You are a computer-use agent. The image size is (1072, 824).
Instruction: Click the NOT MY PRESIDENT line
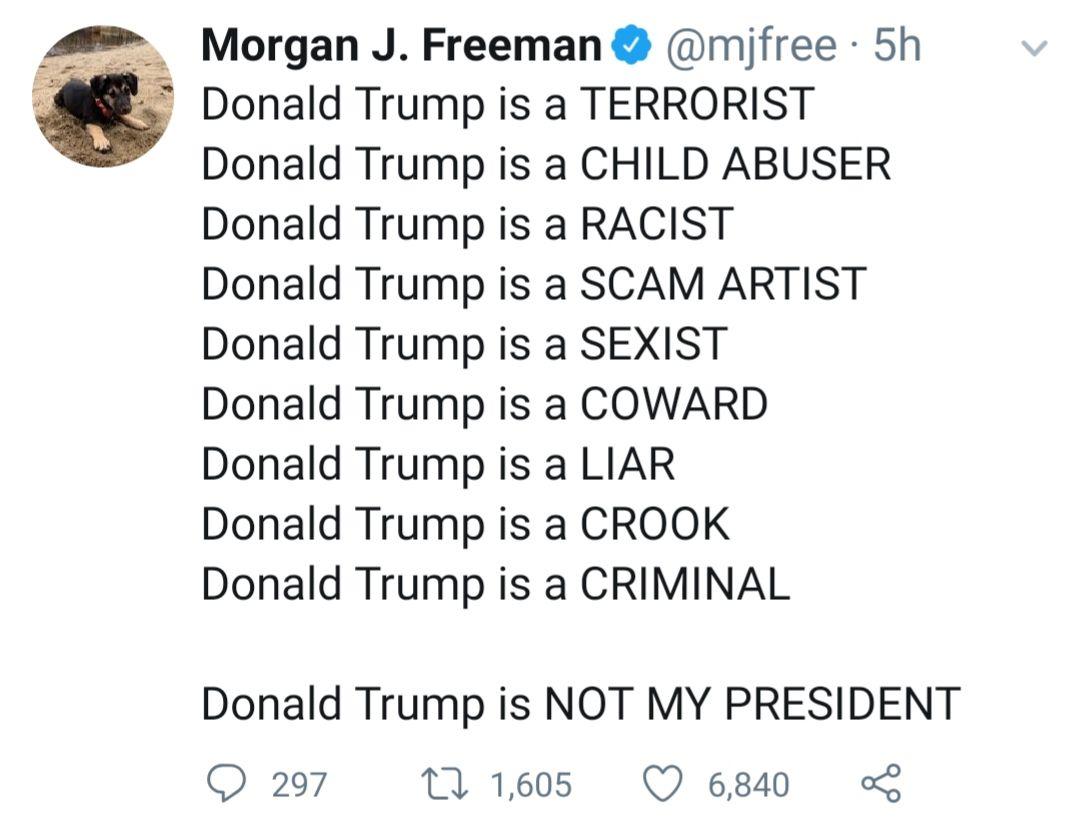(580, 704)
